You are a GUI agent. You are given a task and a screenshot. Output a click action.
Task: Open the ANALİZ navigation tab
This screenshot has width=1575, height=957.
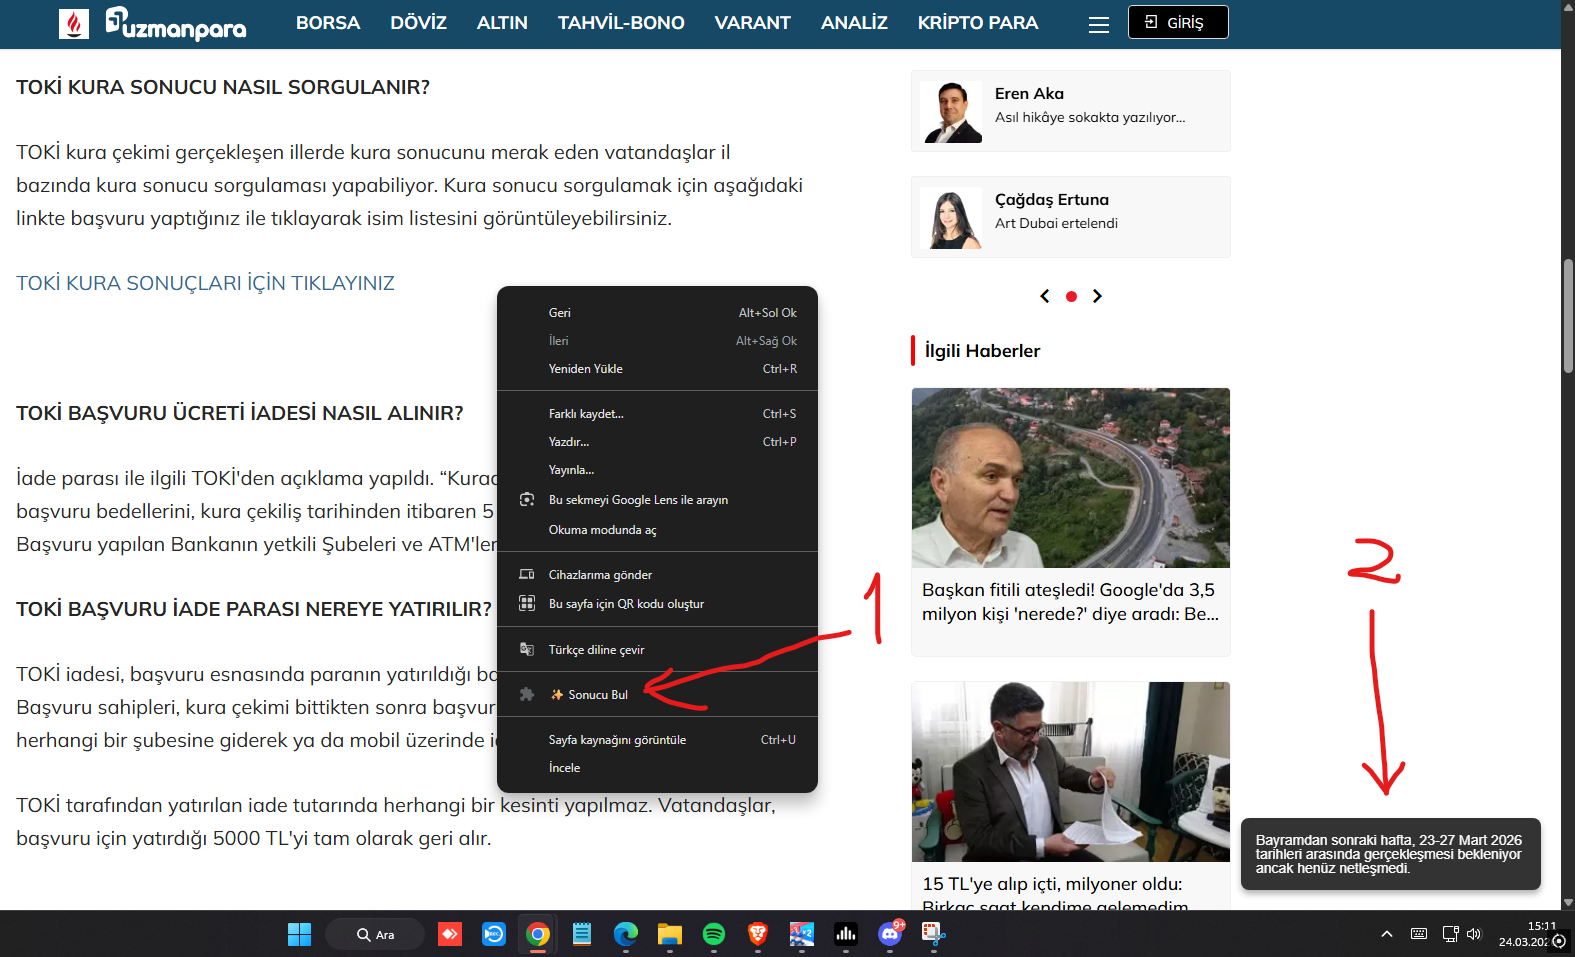point(854,22)
